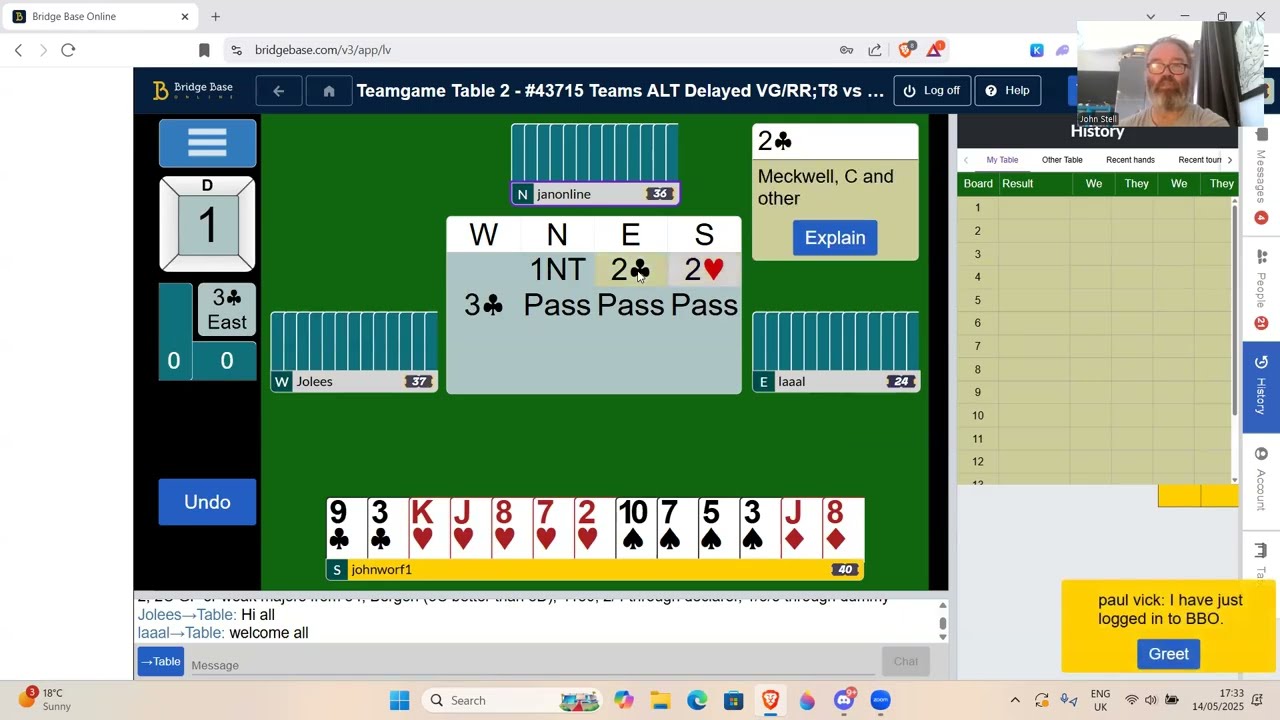Click West player Jolees name
This screenshot has width=1280, height=720.
click(314, 381)
